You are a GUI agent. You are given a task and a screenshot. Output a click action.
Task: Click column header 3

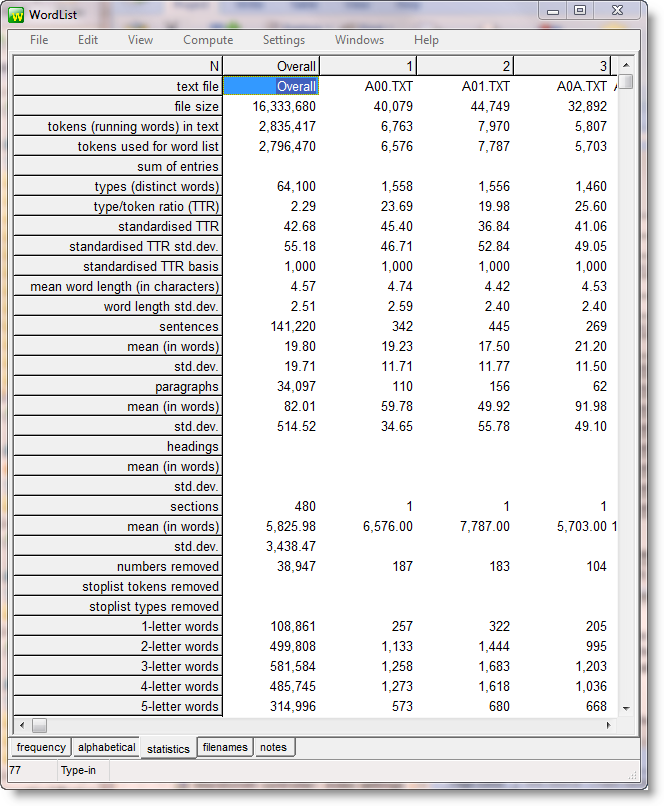[562, 66]
